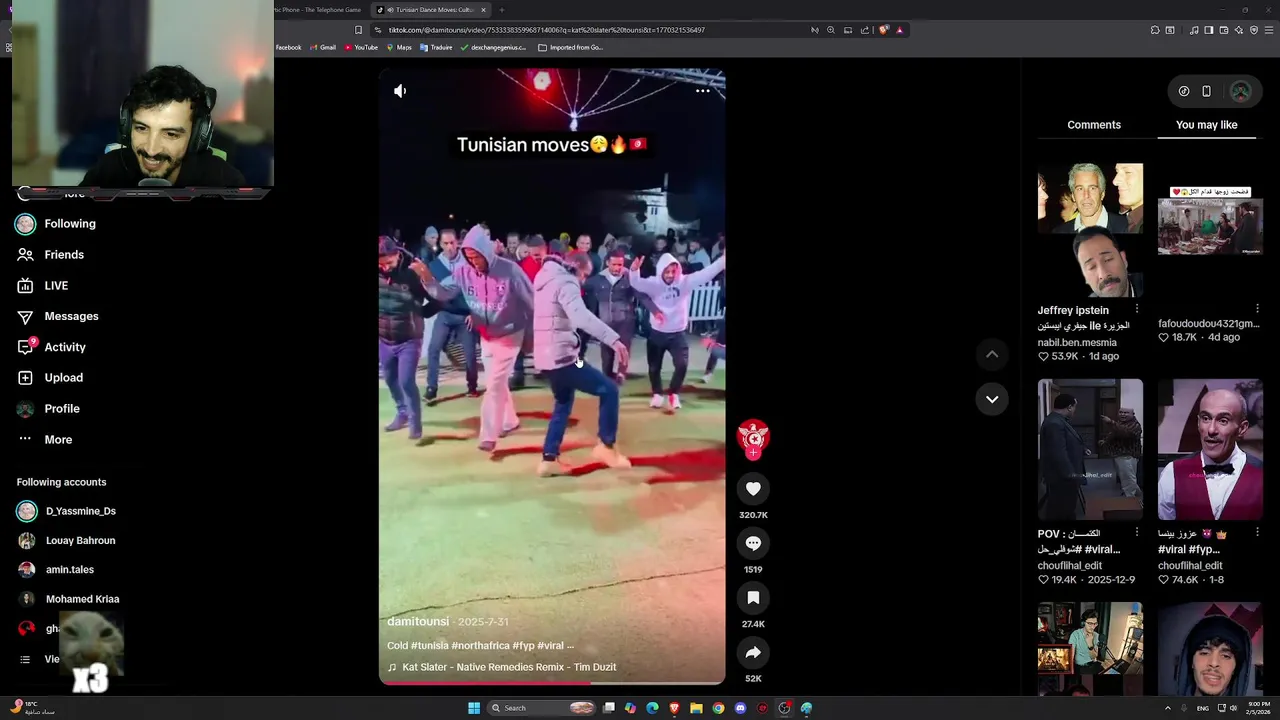Open File Explorer from the taskbar
This screenshot has width=1280, height=720.
(x=696, y=708)
